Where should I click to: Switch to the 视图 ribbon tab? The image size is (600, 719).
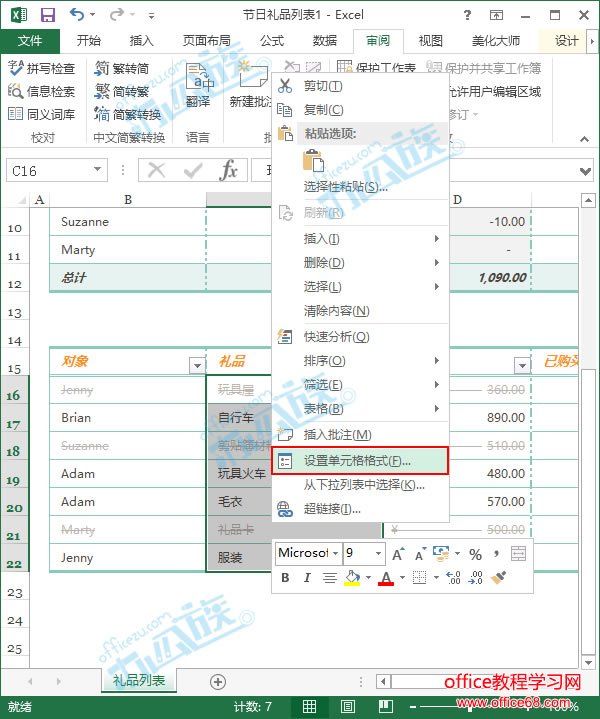[x=431, y=41]
